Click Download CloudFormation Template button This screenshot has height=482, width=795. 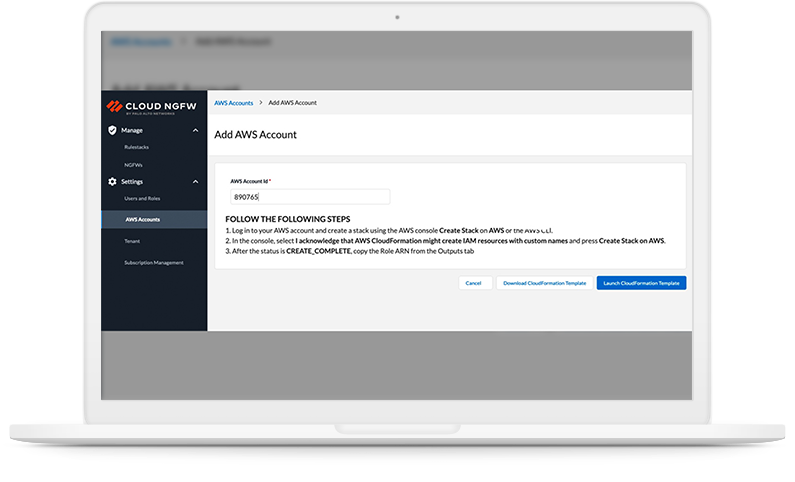(x=543, y=283)
